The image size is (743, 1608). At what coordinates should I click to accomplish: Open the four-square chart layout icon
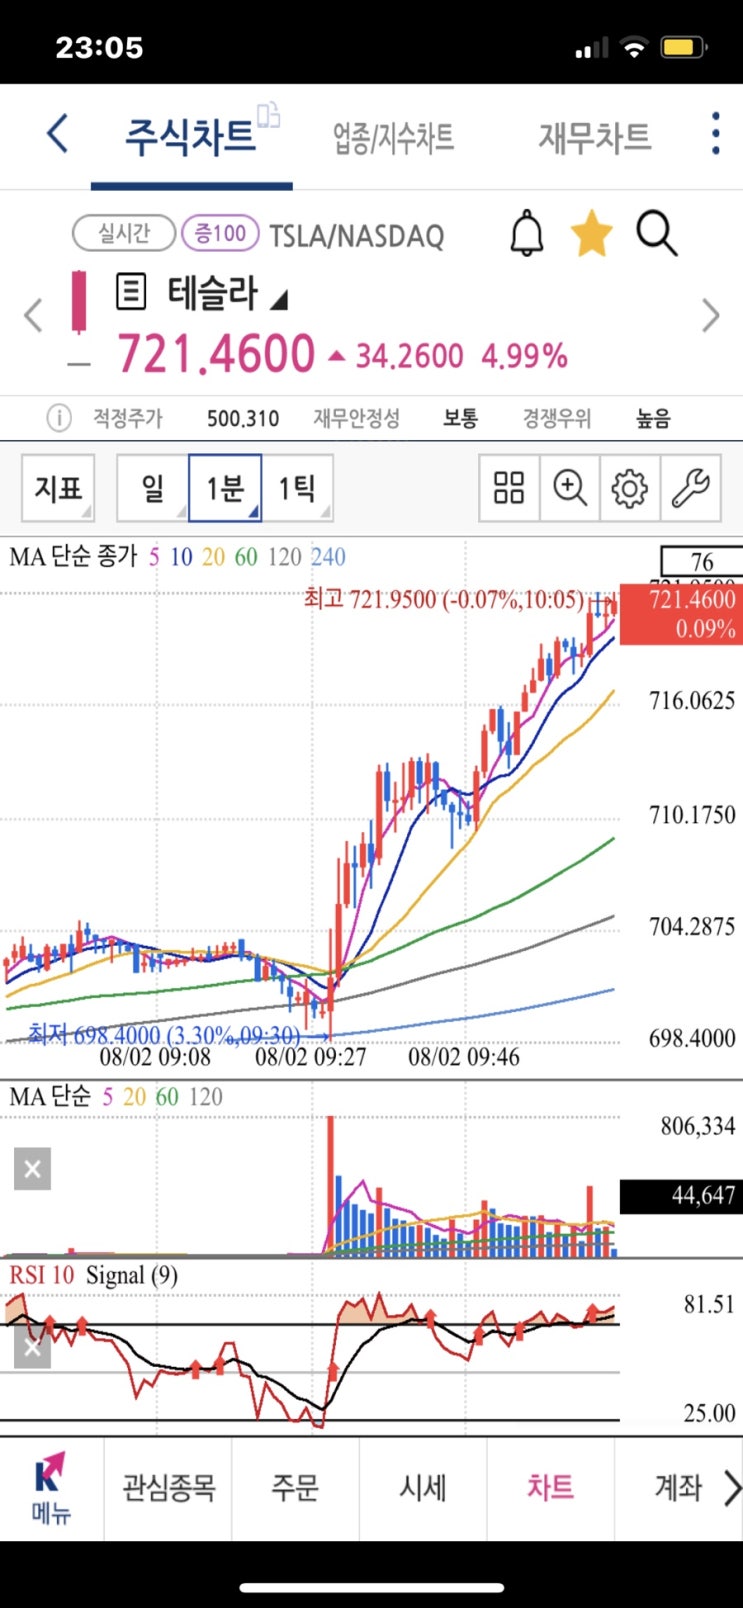(x=509, y=488)
